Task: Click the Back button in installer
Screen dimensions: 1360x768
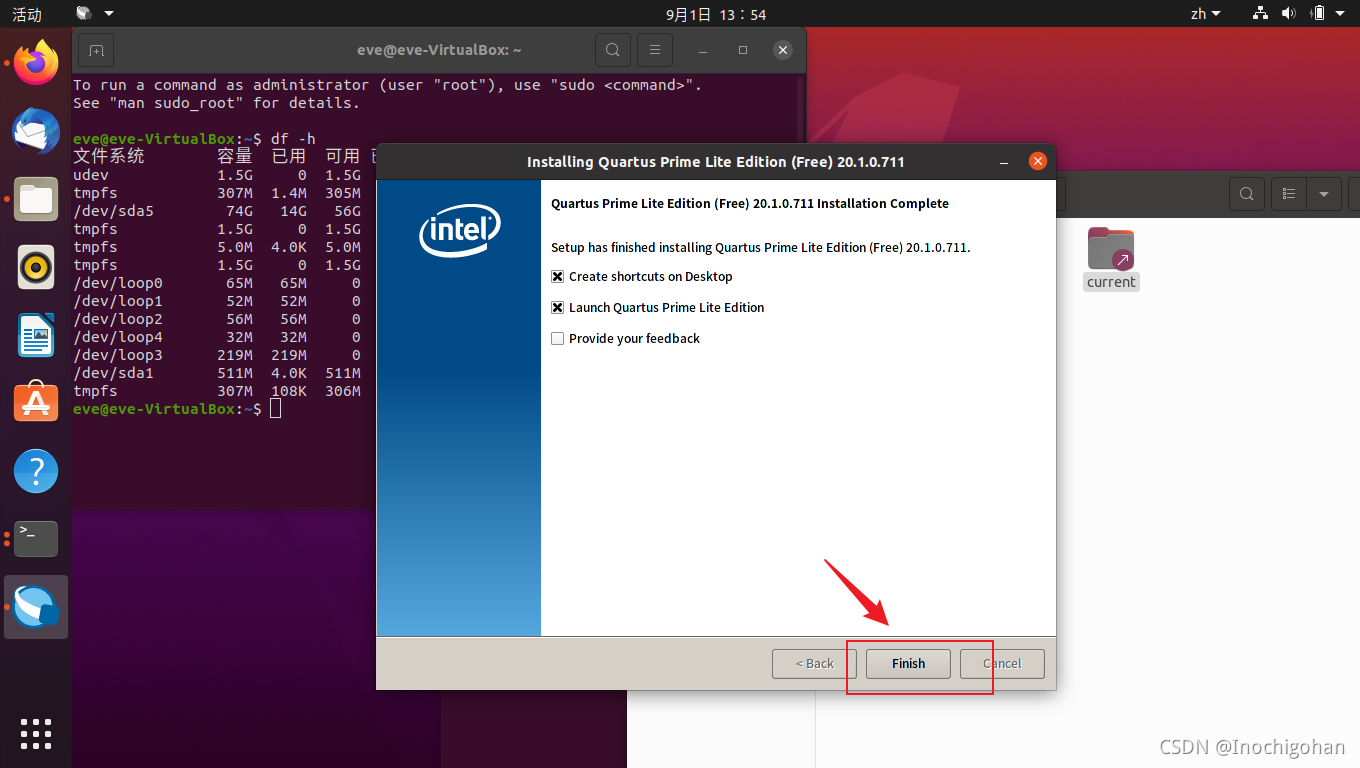Action: click(814, 663)
